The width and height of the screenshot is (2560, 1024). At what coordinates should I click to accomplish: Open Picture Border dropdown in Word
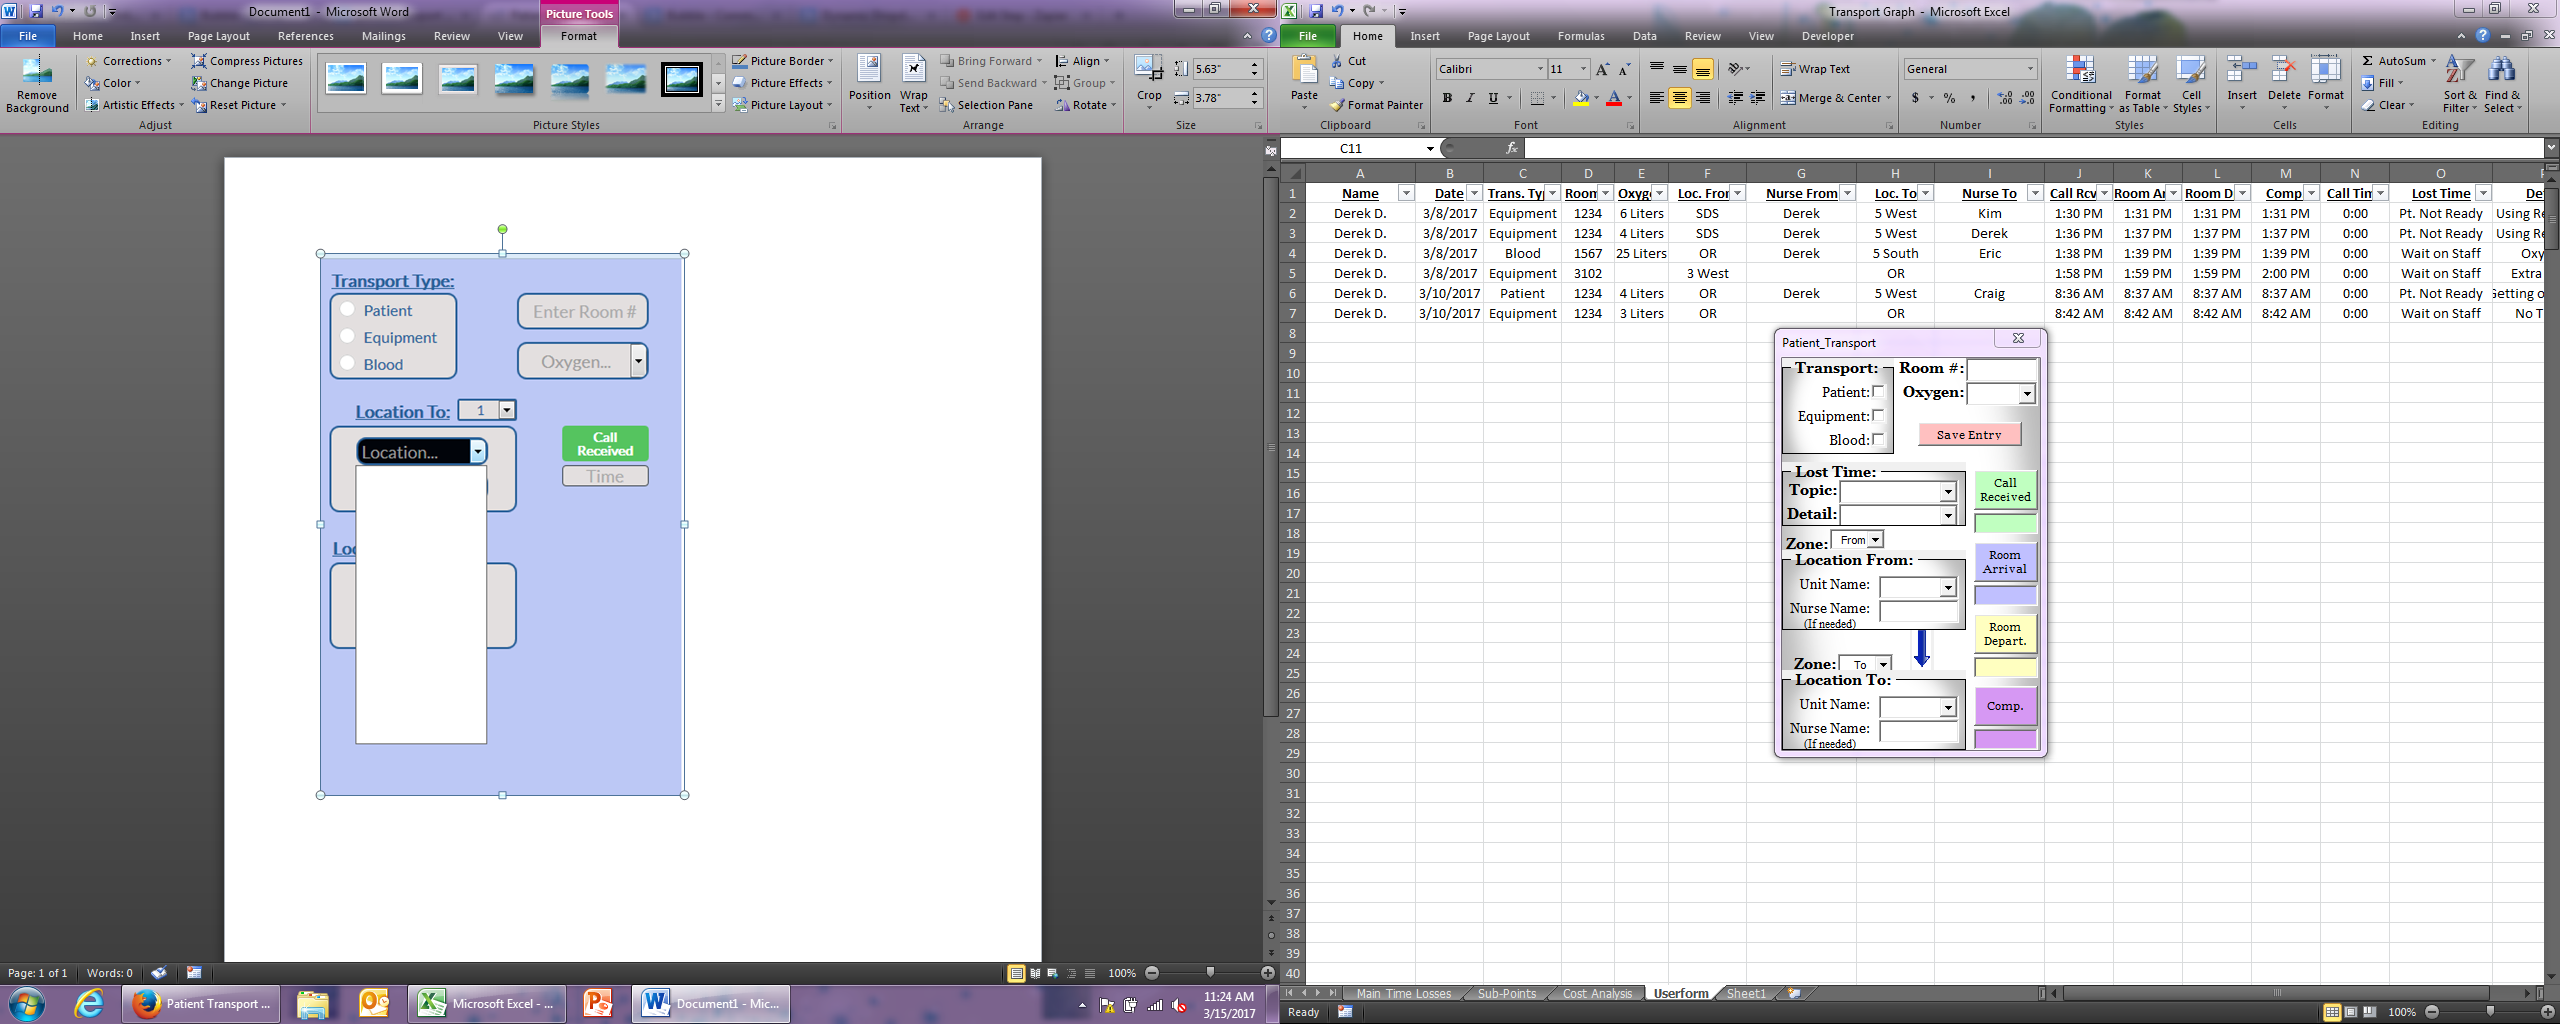coord(782,61)
